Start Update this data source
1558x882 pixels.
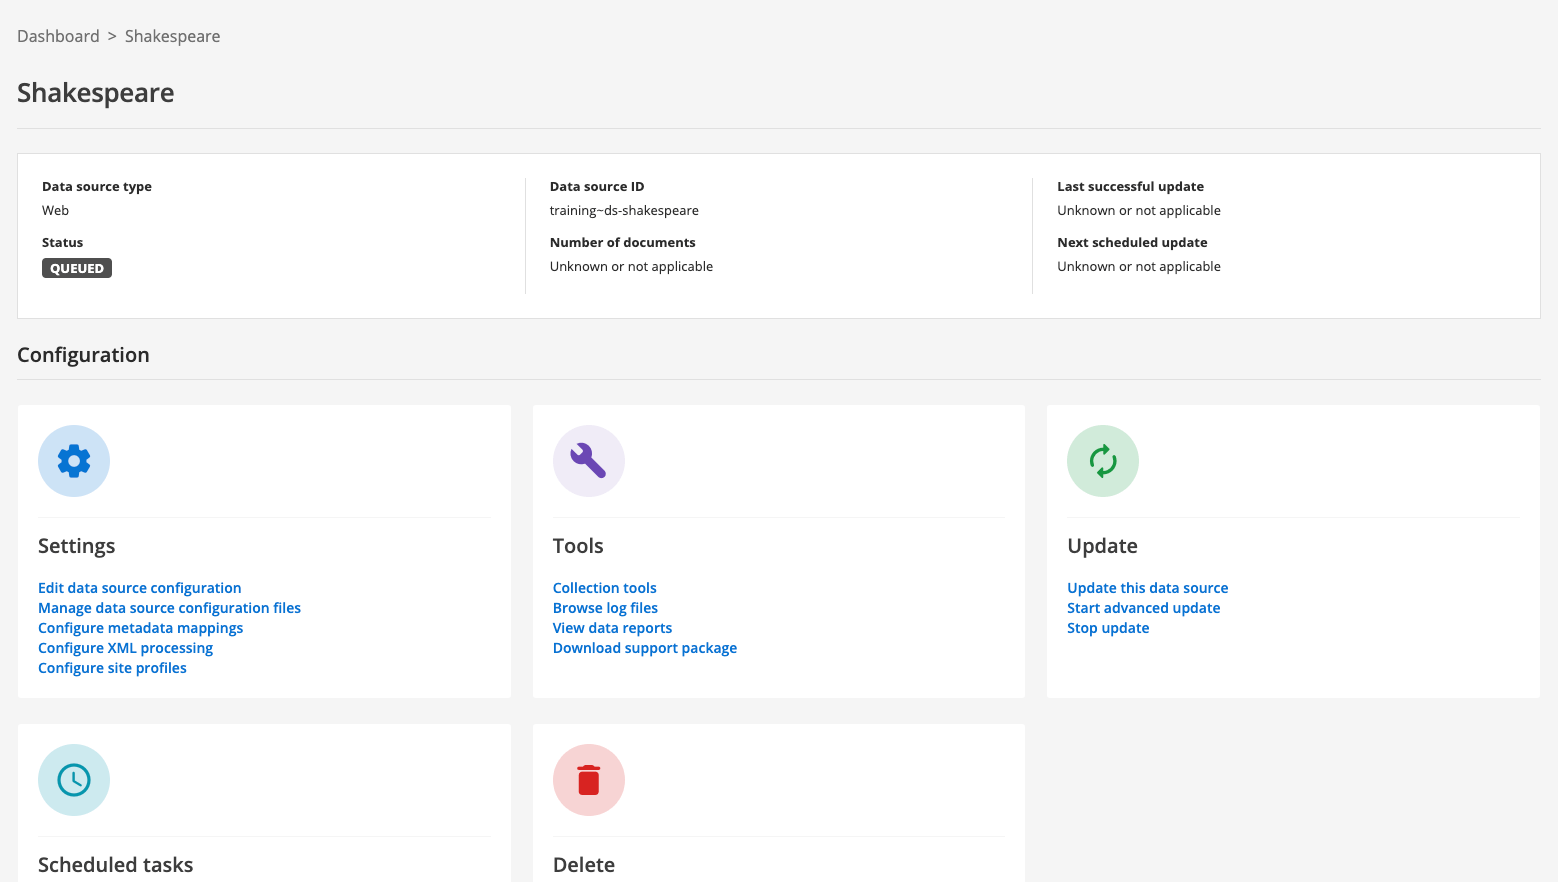[x=1147, y=588]
